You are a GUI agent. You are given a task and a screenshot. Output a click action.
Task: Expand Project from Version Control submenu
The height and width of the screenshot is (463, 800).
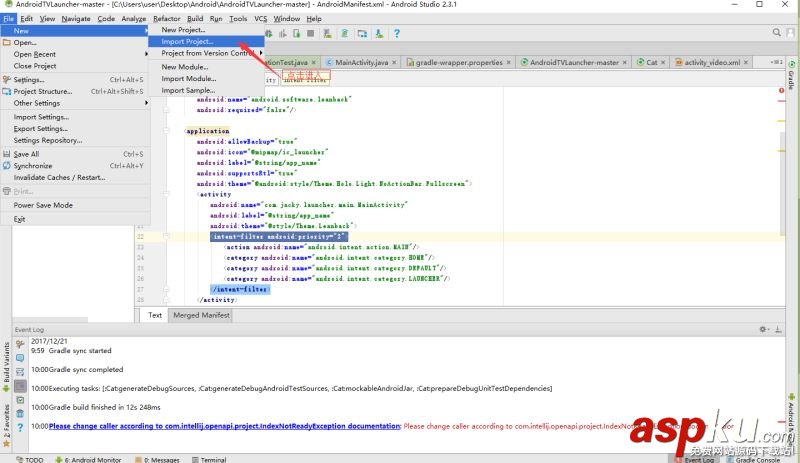261,53
